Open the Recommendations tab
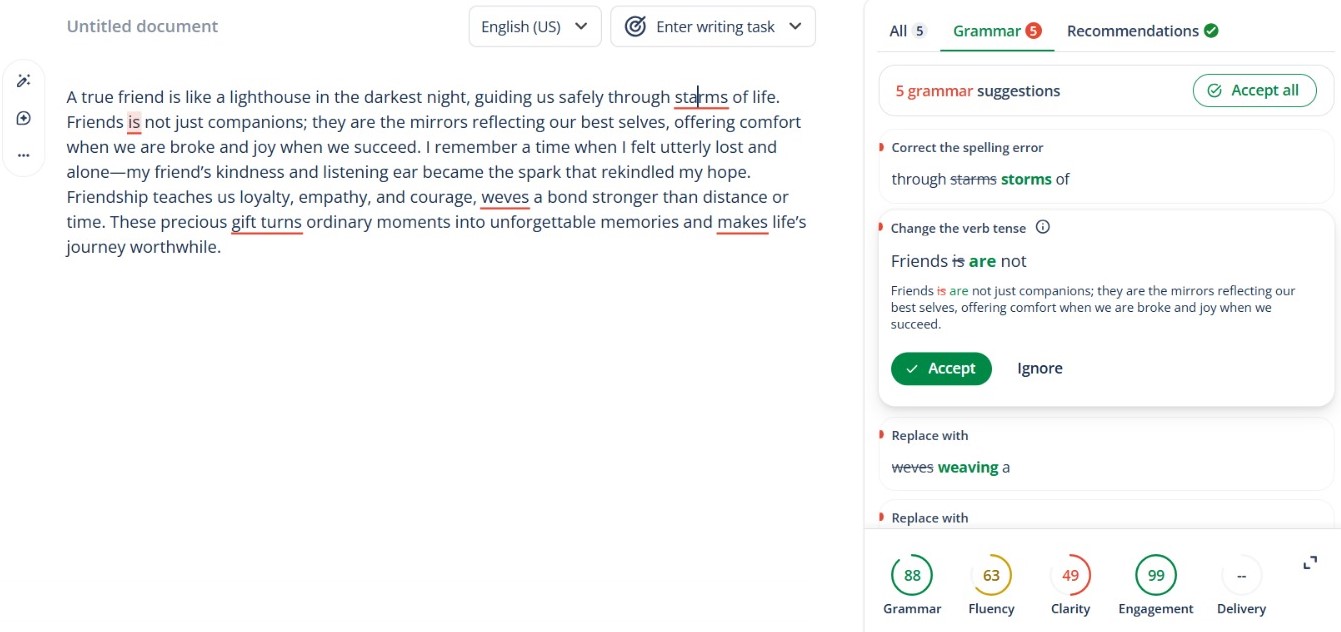Image resolution: width=1341 pixels, height=632 pixels. pyautogui.click(x=1133, y=31)
